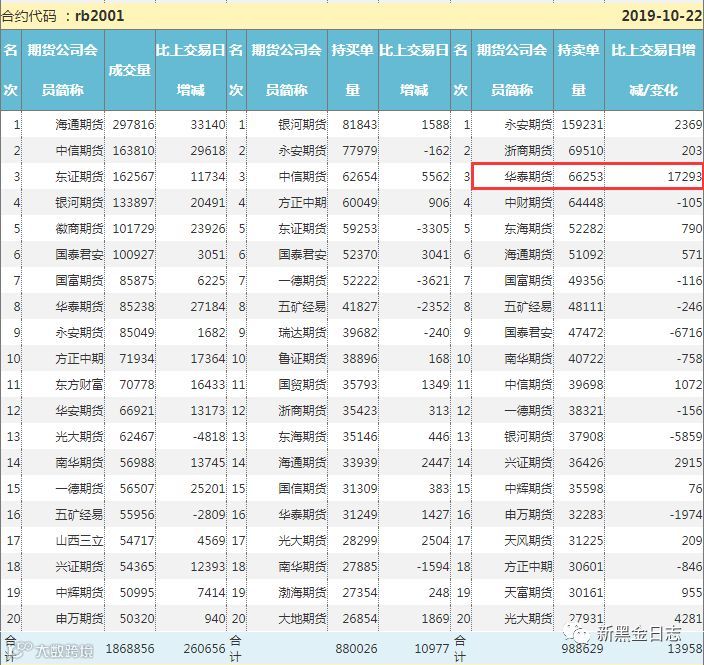Select long position value 52370
Viewport: 704px width, 665px height.
(x=360, y=255)
